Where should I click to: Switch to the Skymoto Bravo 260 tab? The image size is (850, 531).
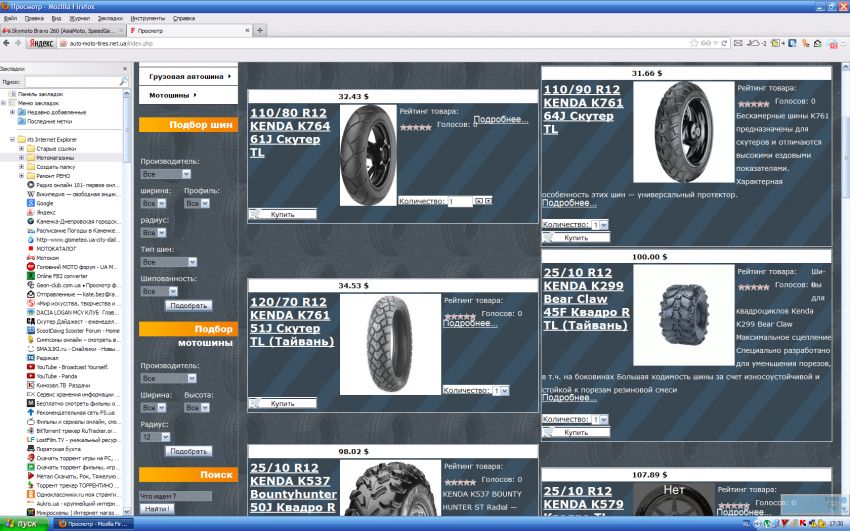click(63, 30)
